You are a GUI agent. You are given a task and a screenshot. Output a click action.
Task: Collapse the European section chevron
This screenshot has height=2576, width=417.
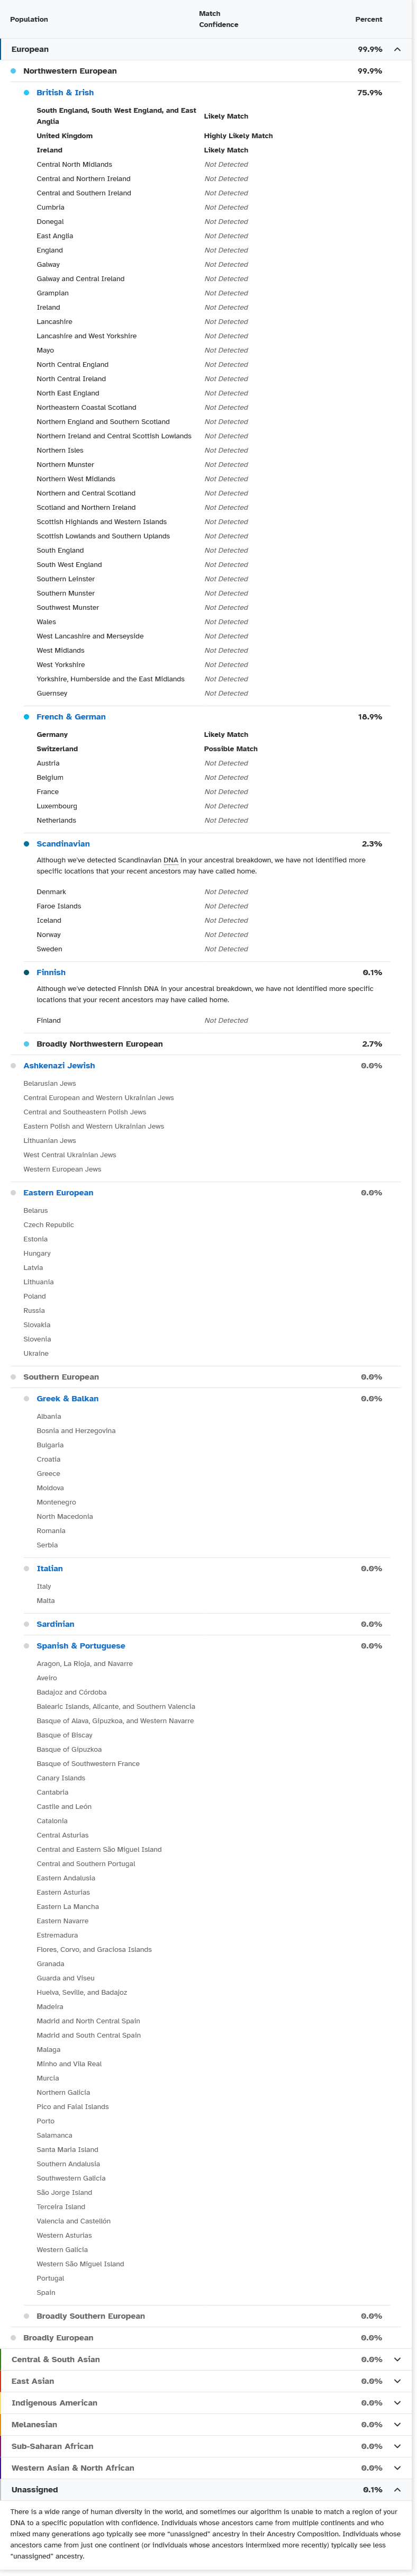[x=397, y=49]
